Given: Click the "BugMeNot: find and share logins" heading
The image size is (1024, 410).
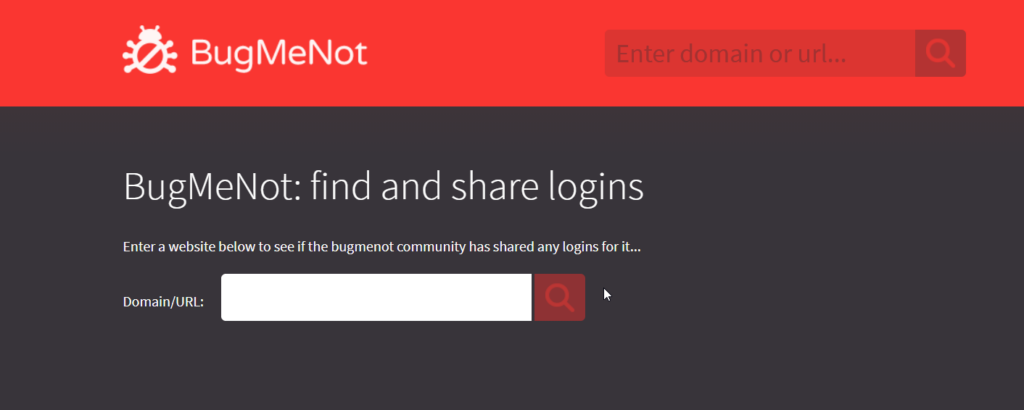Looking at the screenshot, I should click(383, 187).
